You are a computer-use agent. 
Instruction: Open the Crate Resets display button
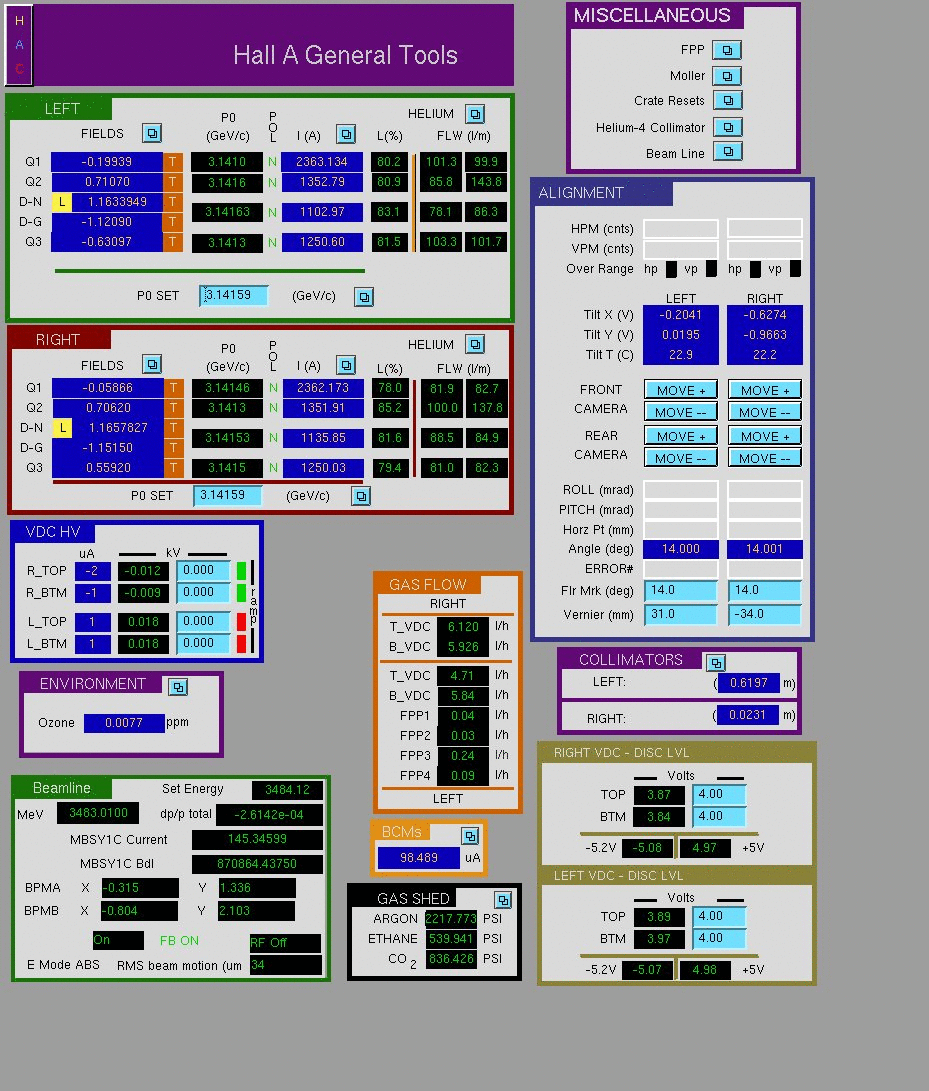coord(728,101)
